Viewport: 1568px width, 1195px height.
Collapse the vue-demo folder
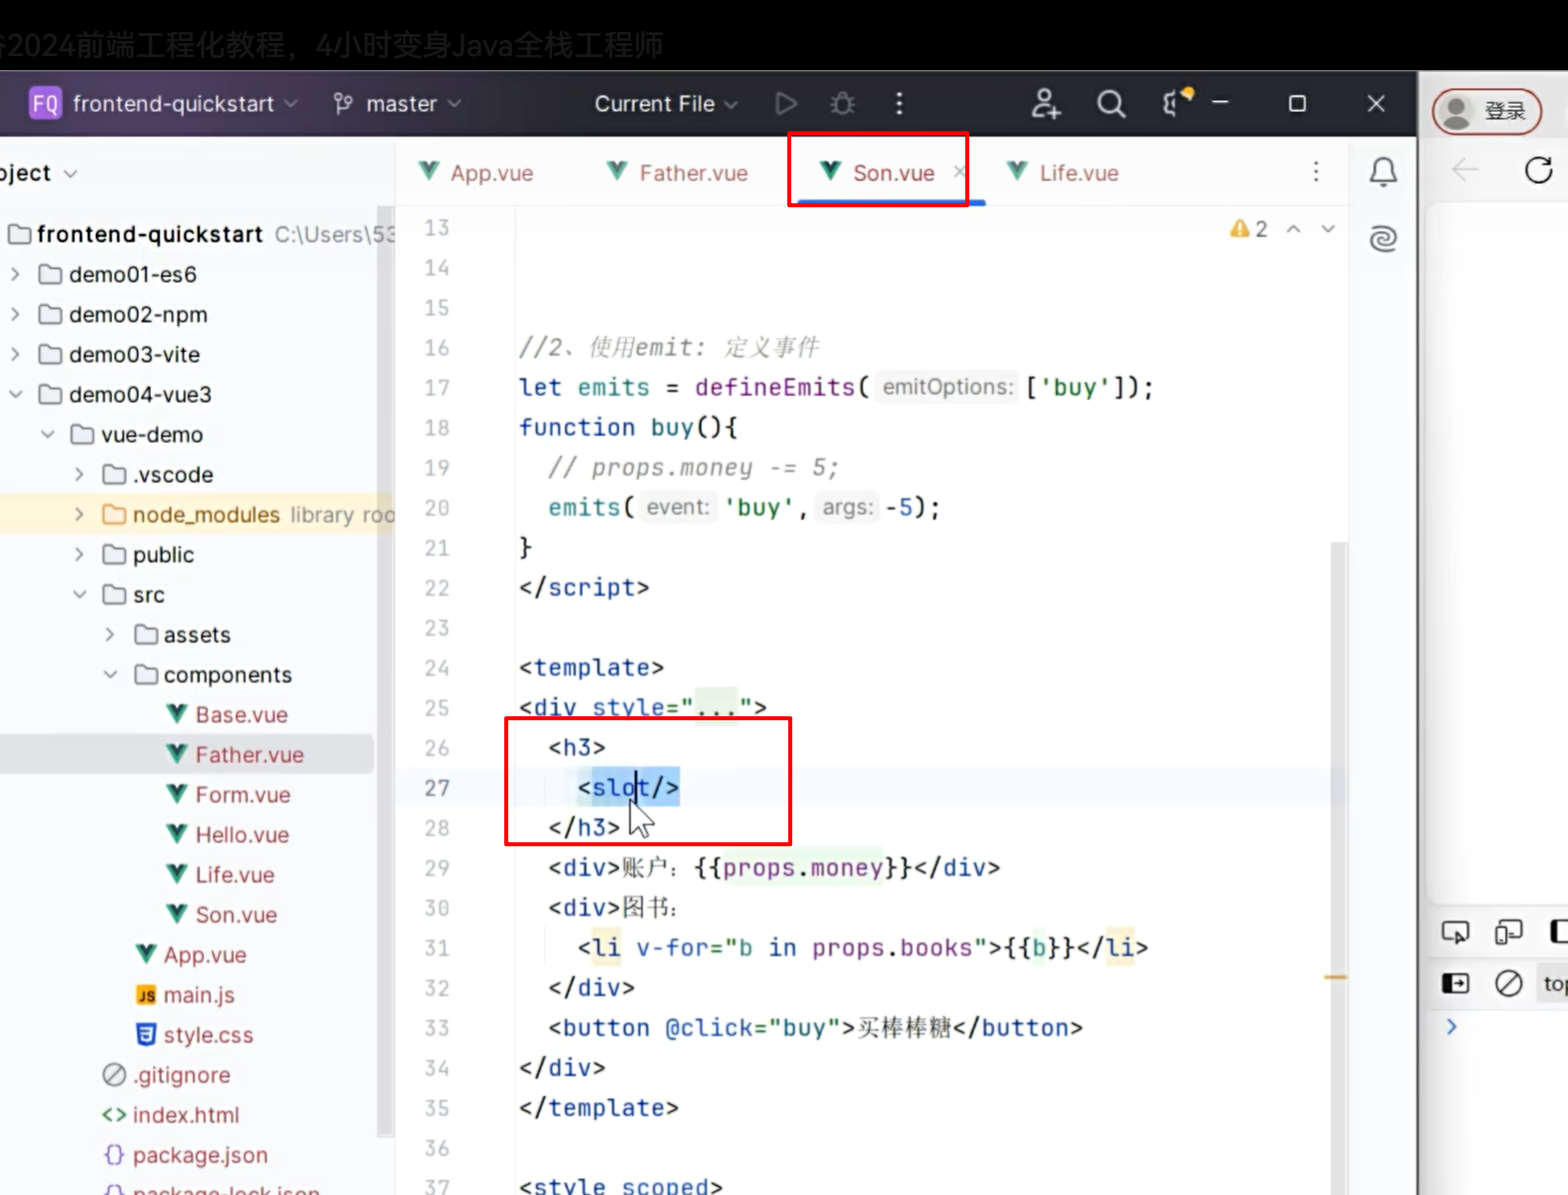tap(47, 434)
